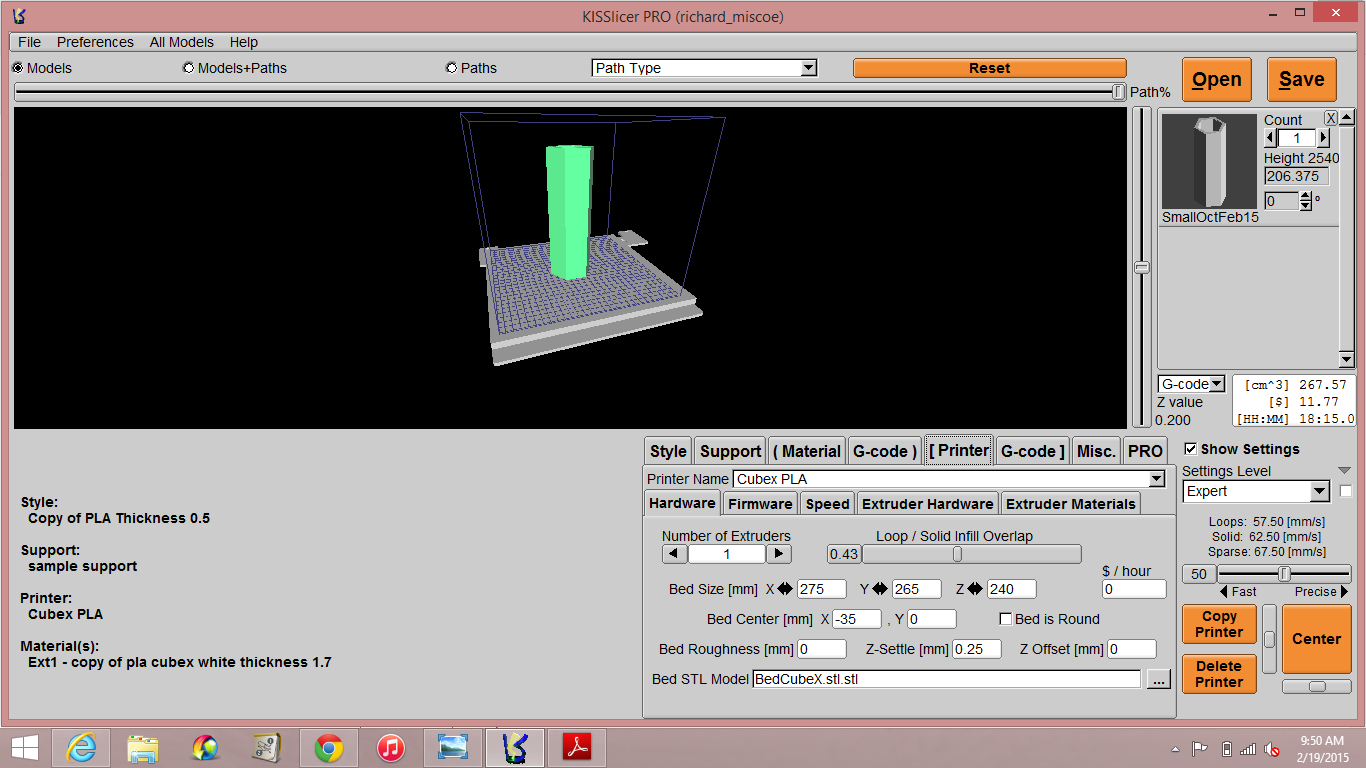1366x768 pixels.
Task: Open the photo viewer taskbar icon
Action: click(x=453, y=747)
